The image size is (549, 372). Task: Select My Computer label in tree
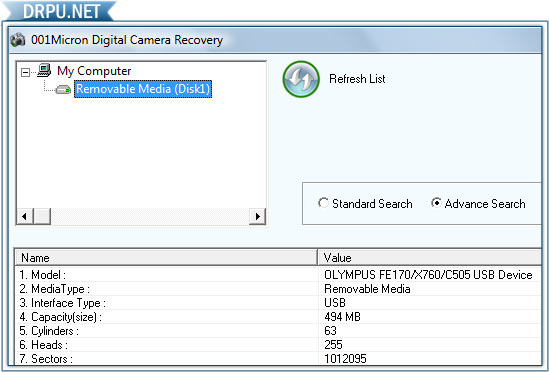point(94,71)
